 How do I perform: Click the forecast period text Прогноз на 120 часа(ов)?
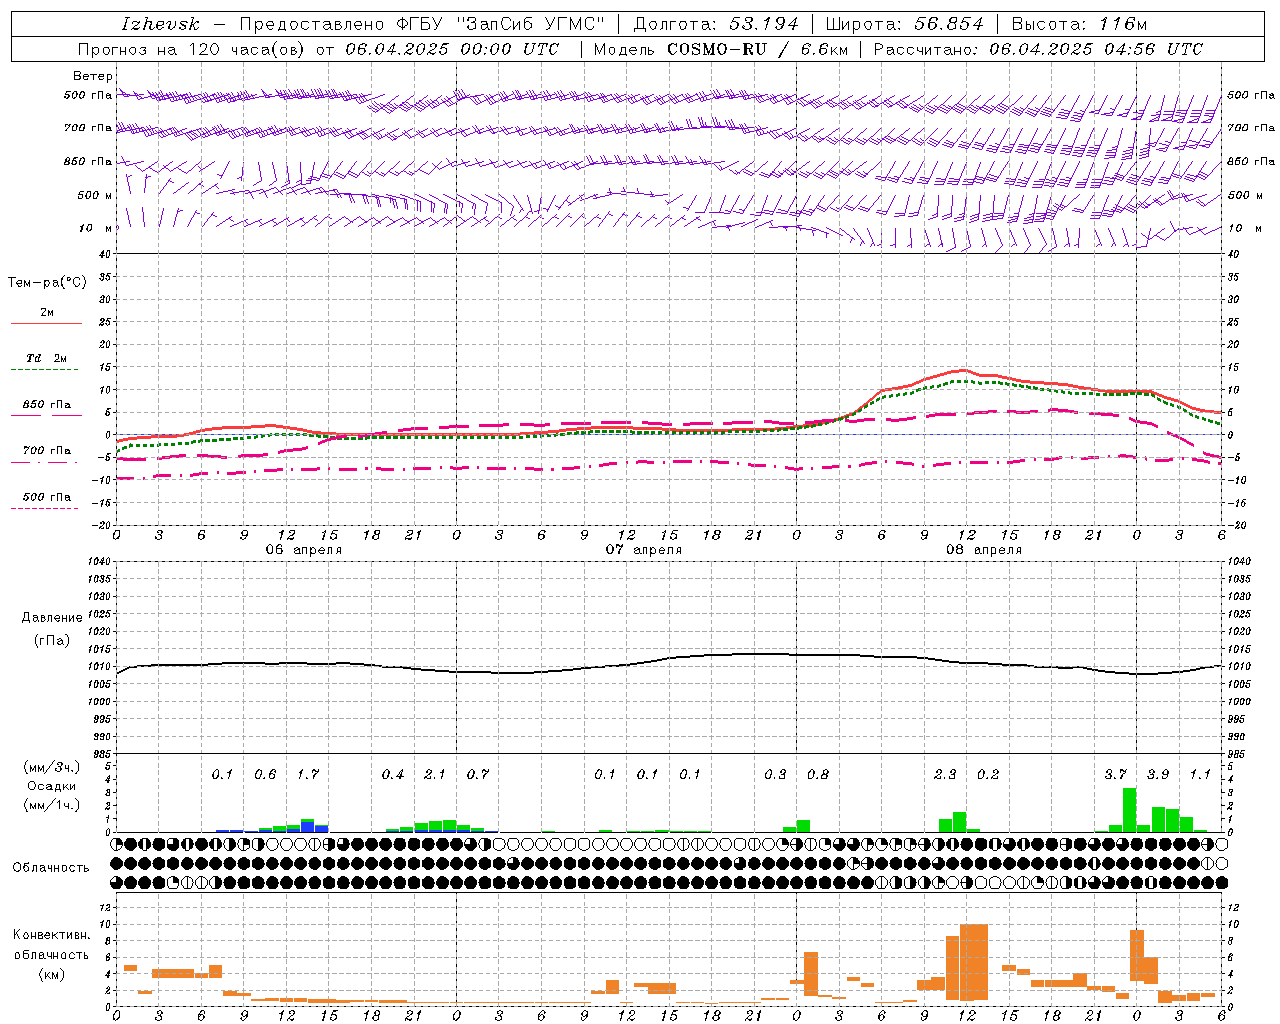coord(192,49)
